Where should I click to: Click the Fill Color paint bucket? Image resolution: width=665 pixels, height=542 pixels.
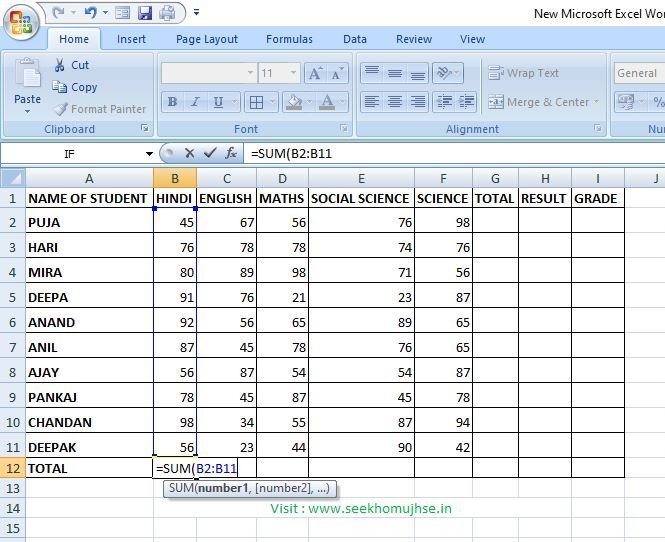click(293, 102)
